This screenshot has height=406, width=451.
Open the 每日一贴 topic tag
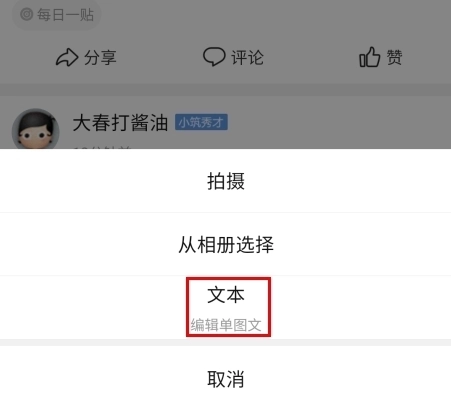click(56, 15)
